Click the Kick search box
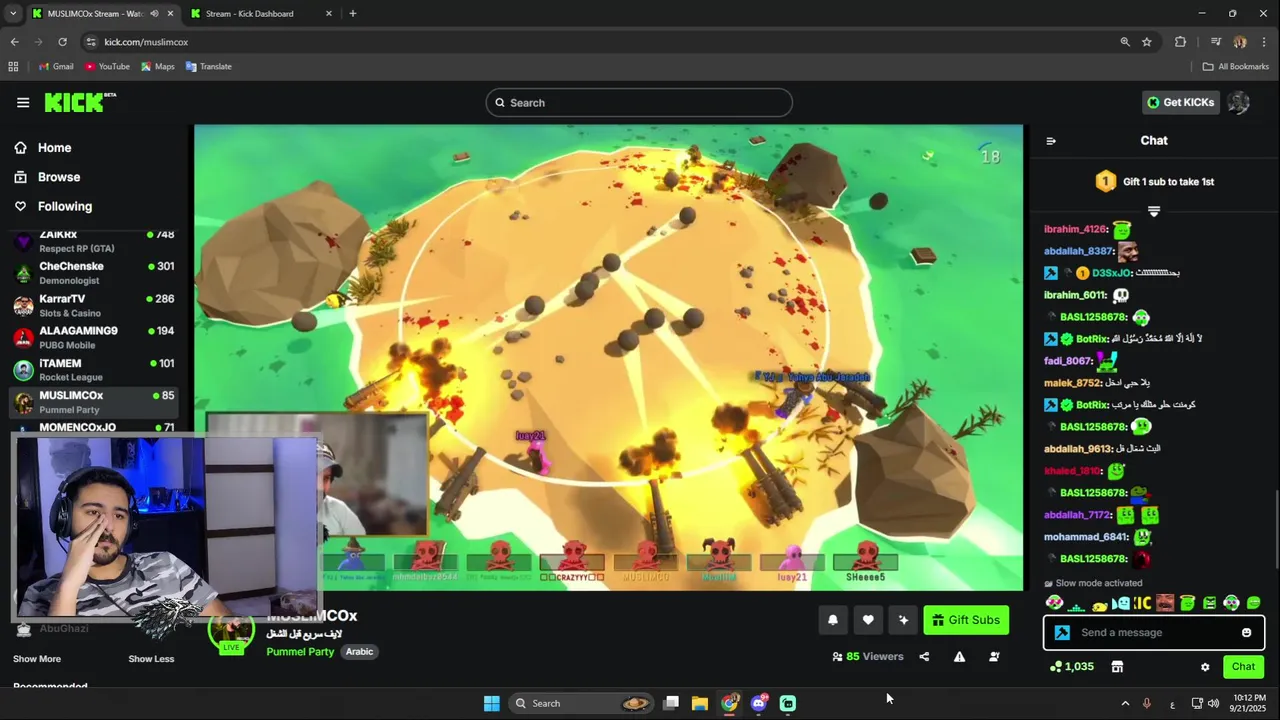This screenshot has width=1280, height=720. (639, 102)
